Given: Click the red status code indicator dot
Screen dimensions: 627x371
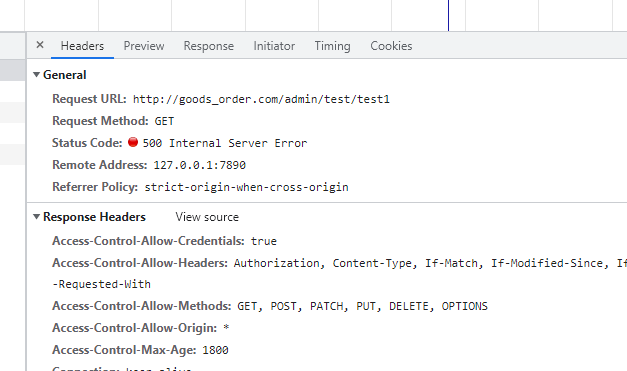Looking at the screenshot, I should [x=133, y=142].
